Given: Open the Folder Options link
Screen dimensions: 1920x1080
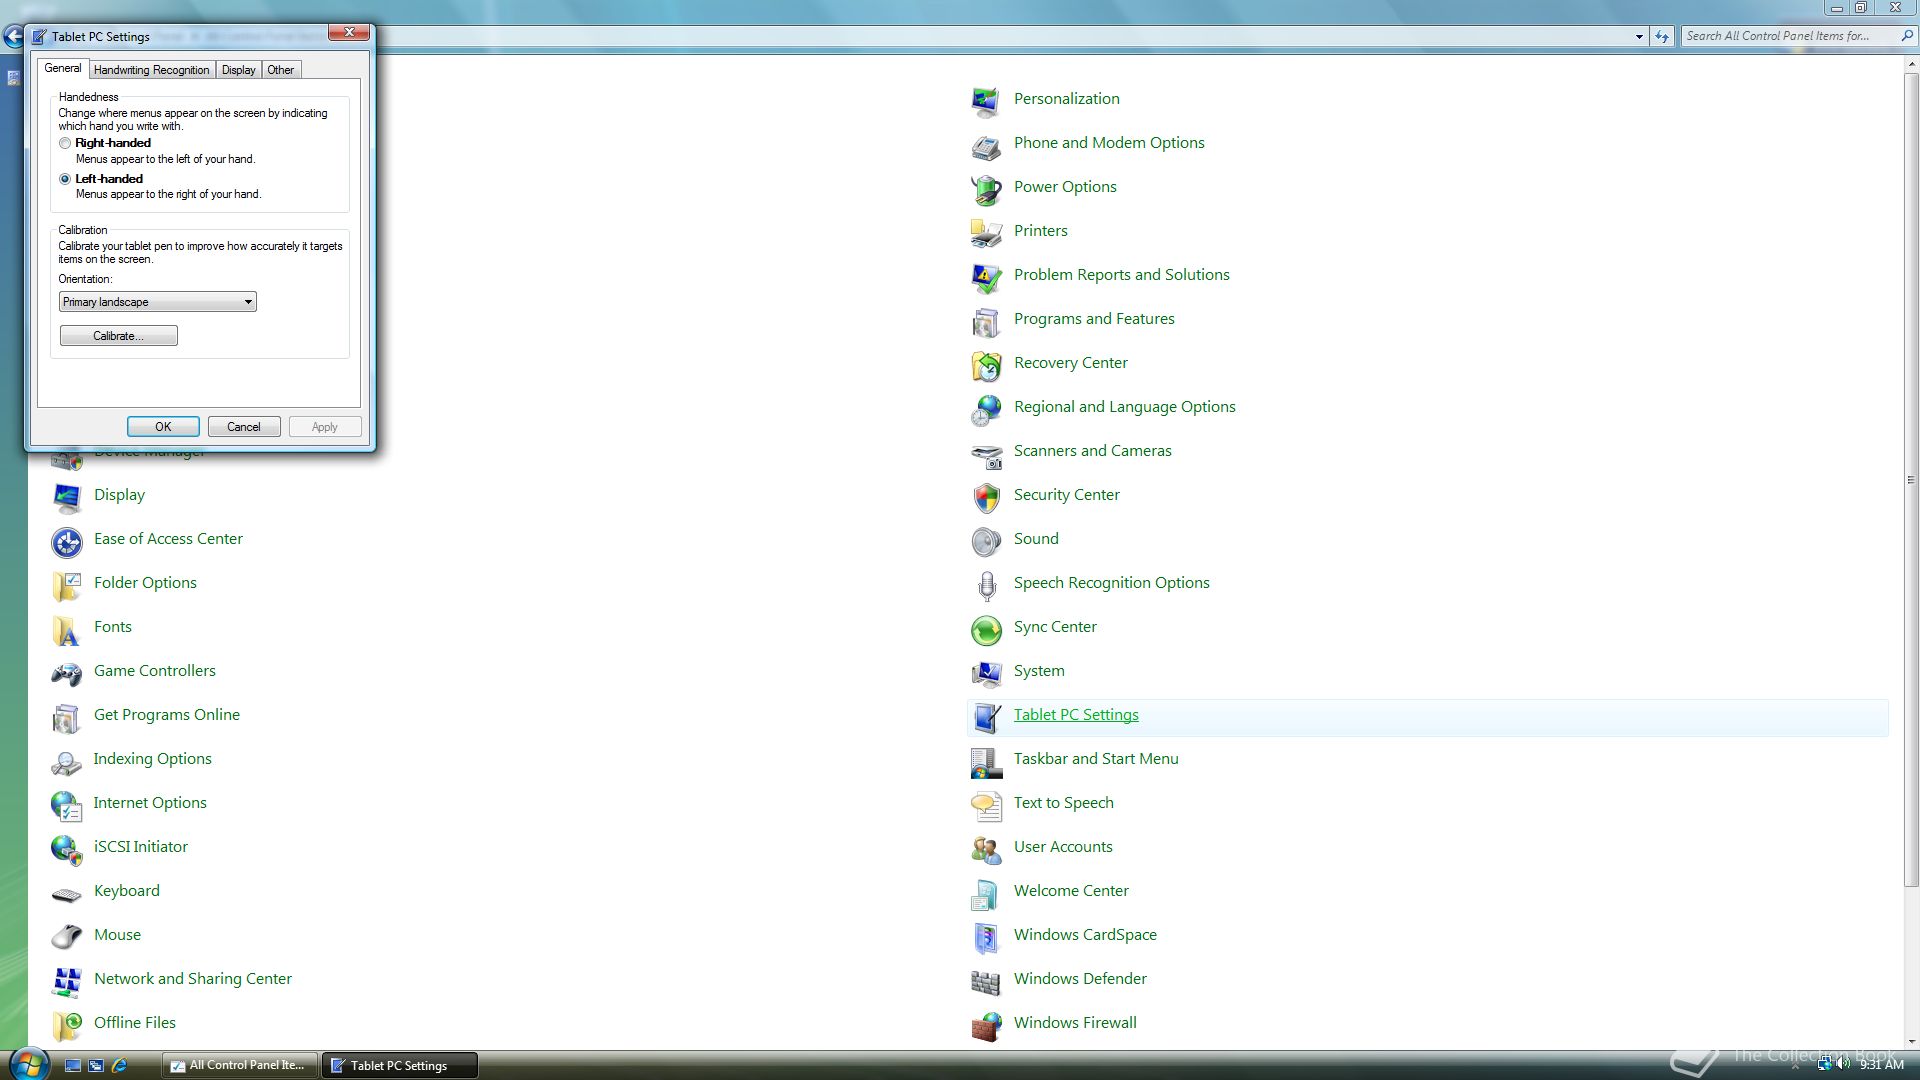Looking at the screenshot, I should [x=145, y=583].
